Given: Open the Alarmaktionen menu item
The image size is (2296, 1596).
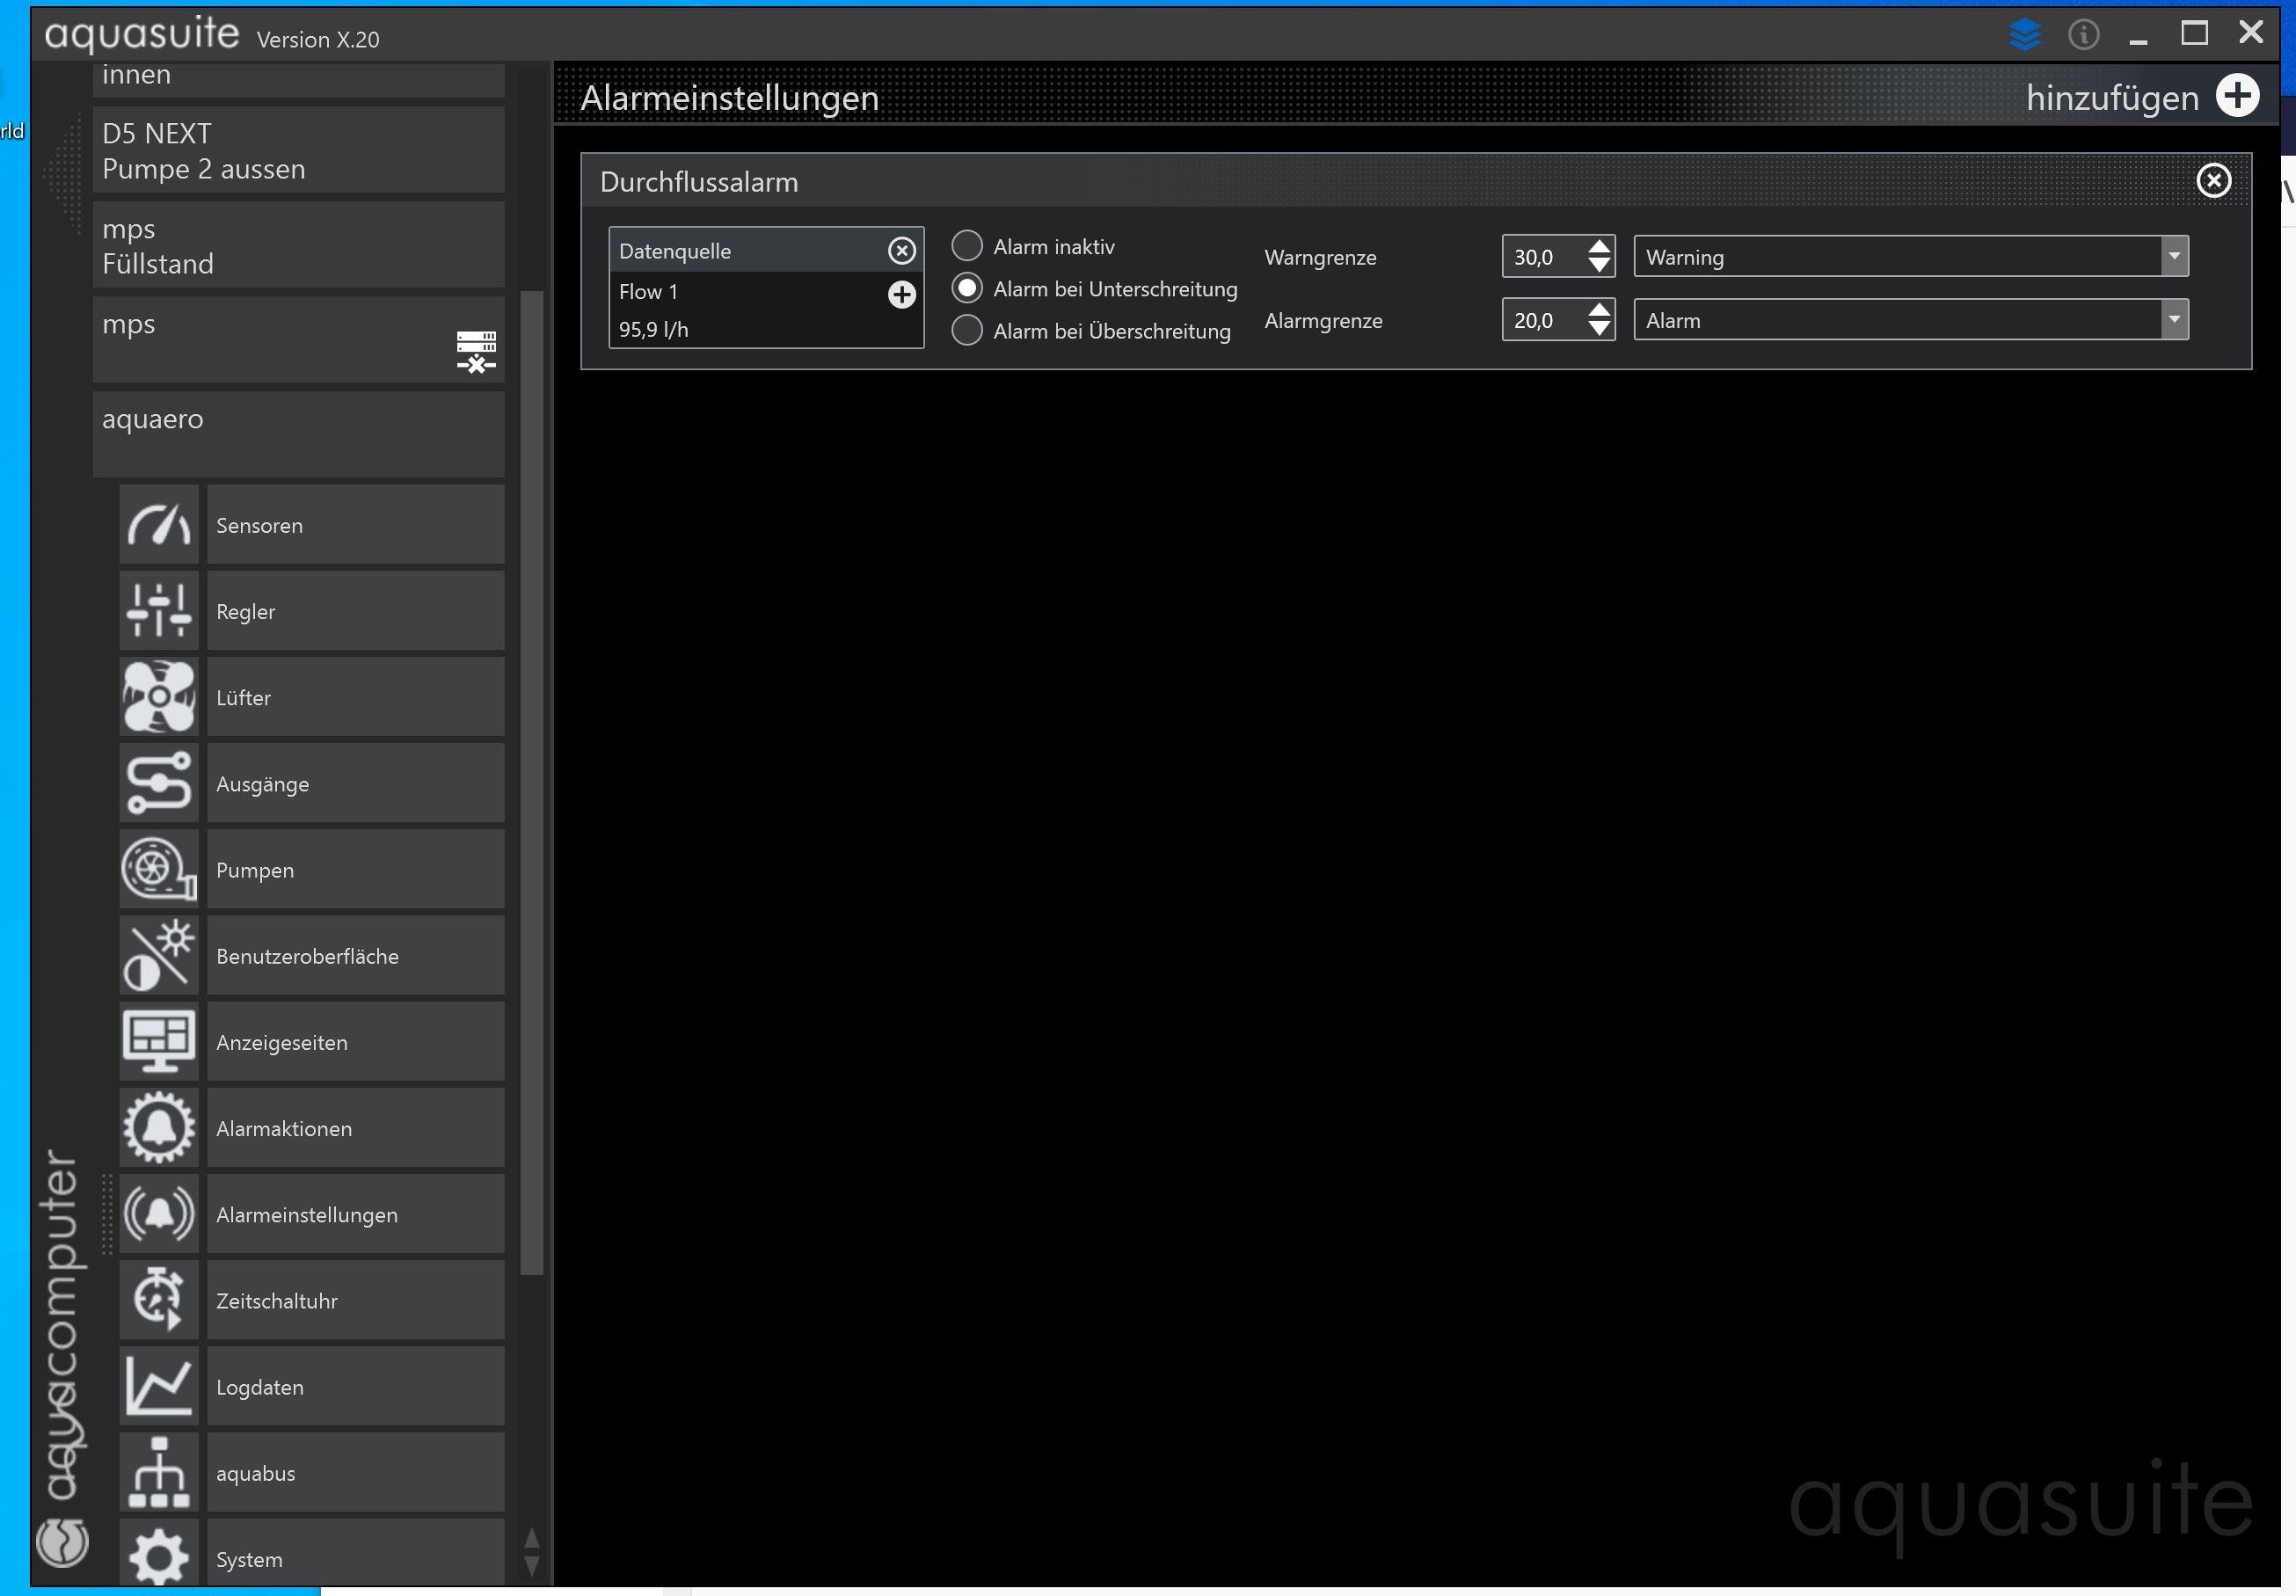Looking at the screenshot, I should point(355,1127).
